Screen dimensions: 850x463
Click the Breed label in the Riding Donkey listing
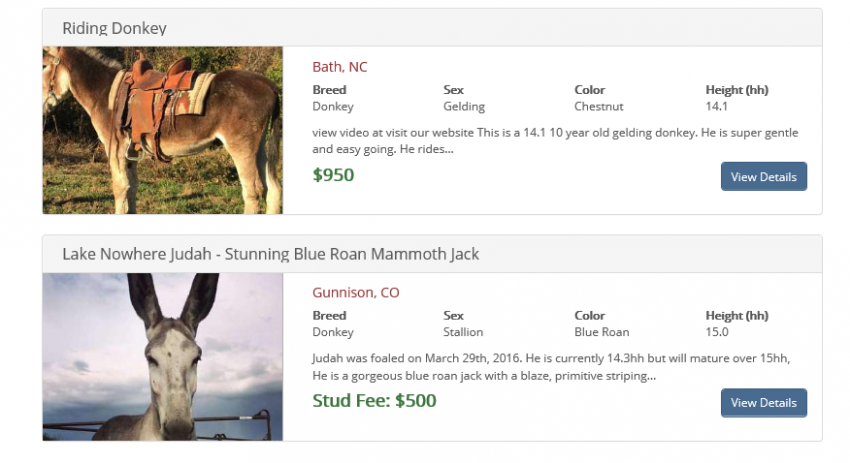(x=329, y=90)
